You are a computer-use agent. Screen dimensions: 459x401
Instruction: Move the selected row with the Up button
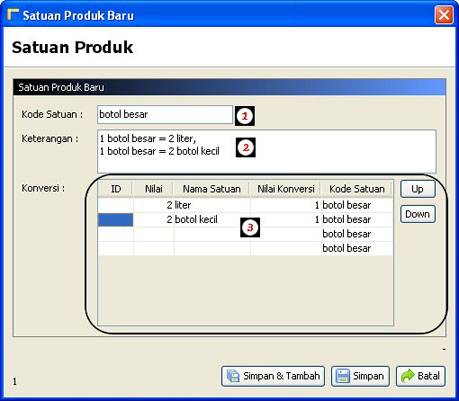(x=418, y=189)
